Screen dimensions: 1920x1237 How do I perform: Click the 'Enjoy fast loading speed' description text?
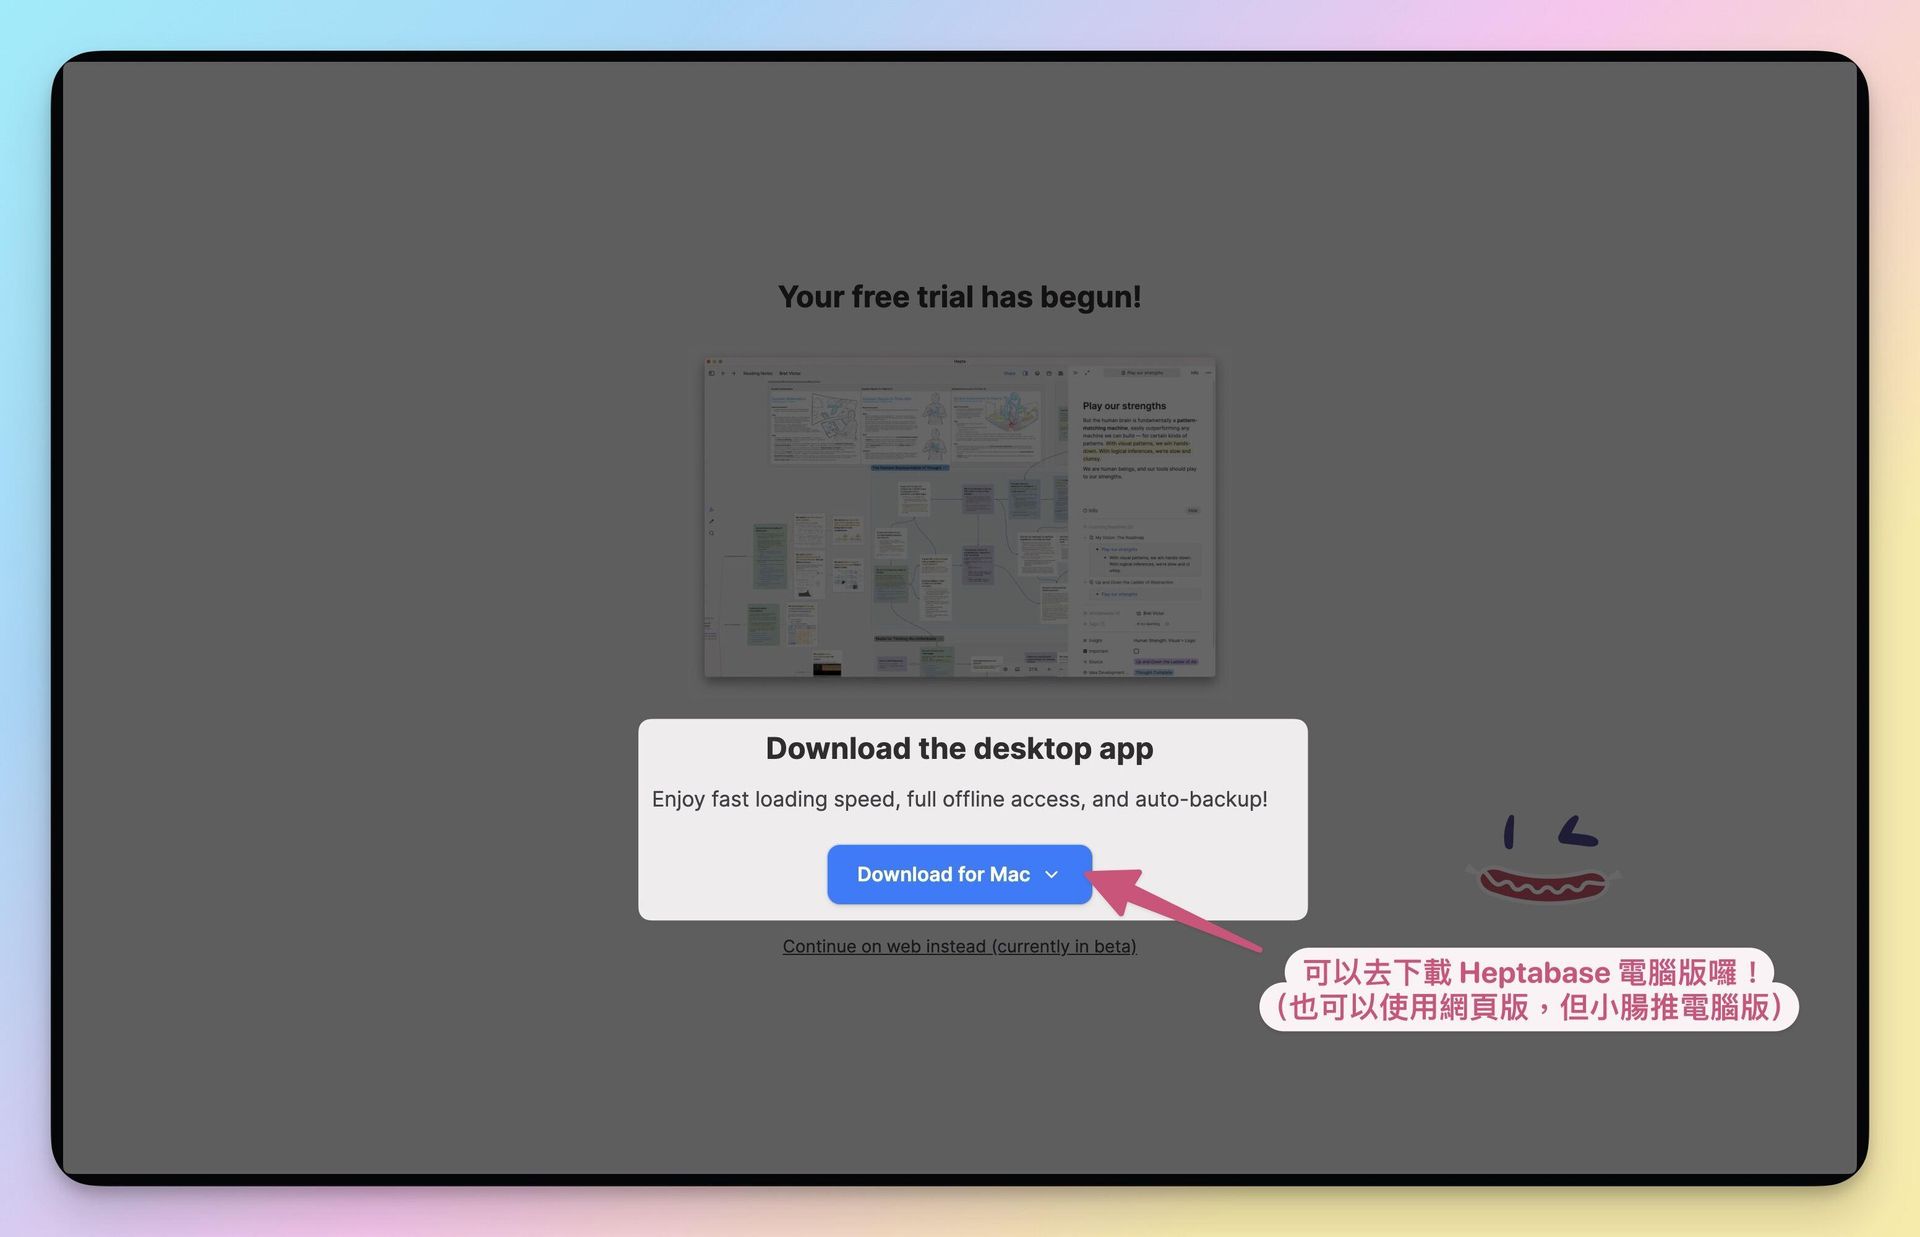click(x=959, y=799)
